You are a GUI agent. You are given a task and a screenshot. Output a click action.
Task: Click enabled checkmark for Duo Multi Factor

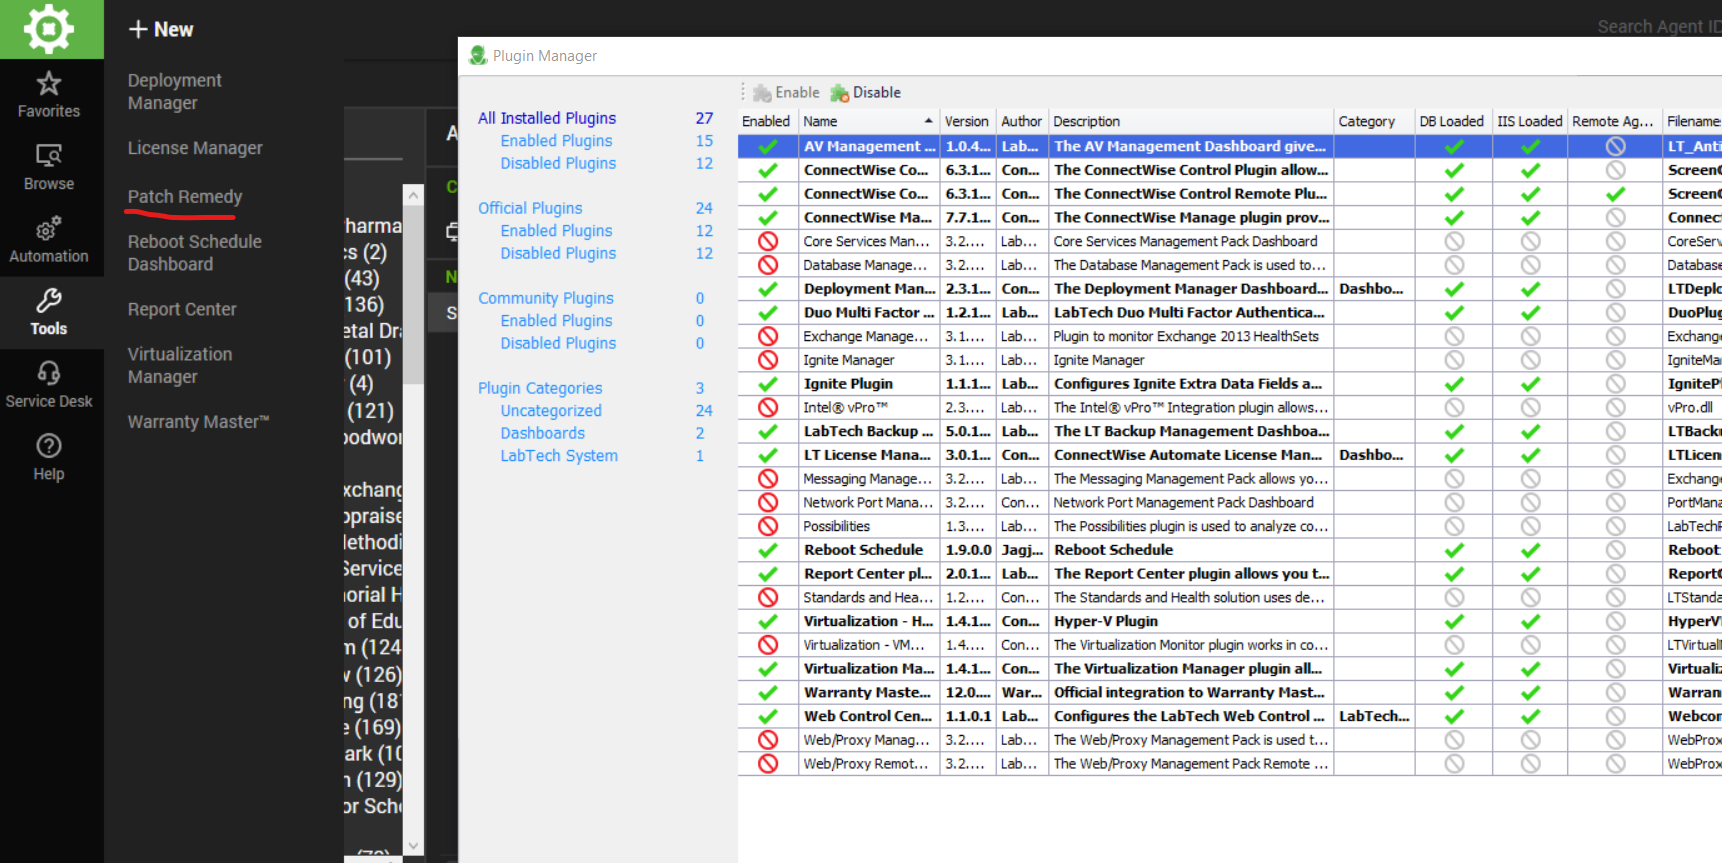click(x=768, y=313)
